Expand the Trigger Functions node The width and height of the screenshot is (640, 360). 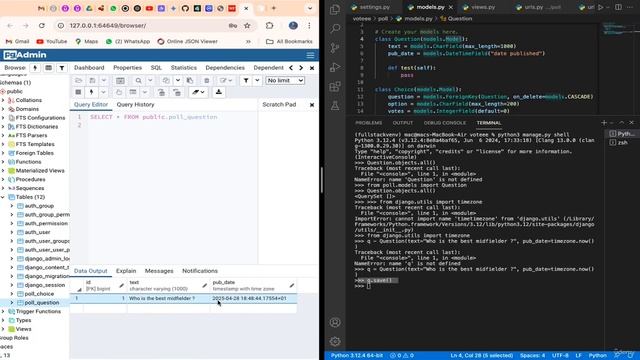3,311
